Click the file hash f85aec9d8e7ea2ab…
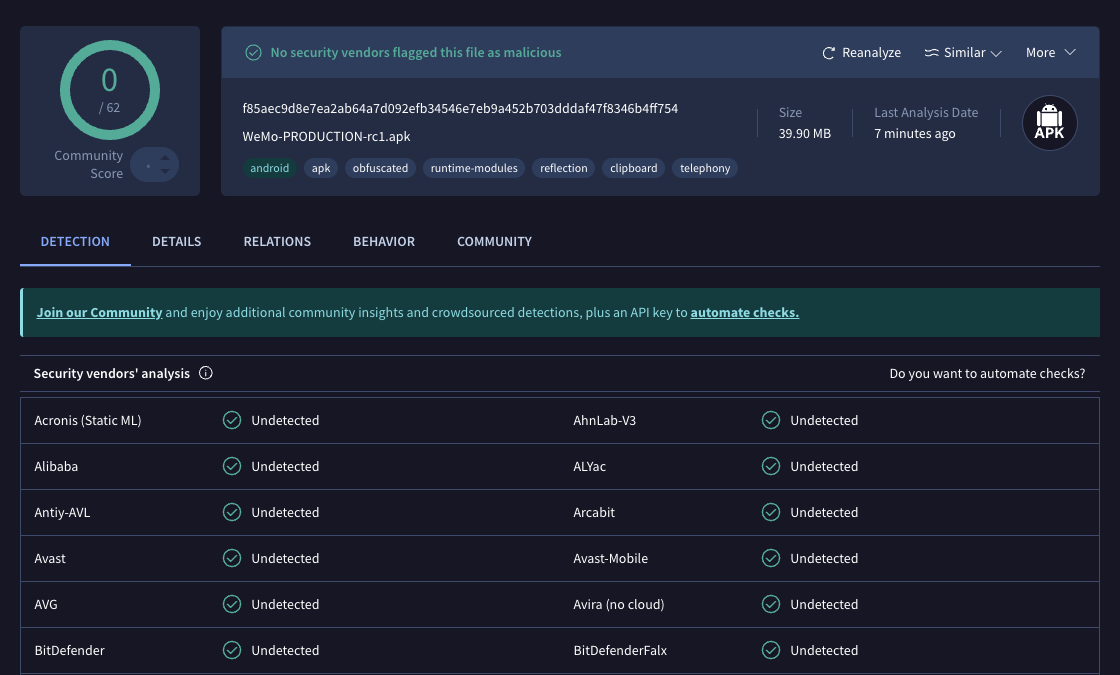 460,109
